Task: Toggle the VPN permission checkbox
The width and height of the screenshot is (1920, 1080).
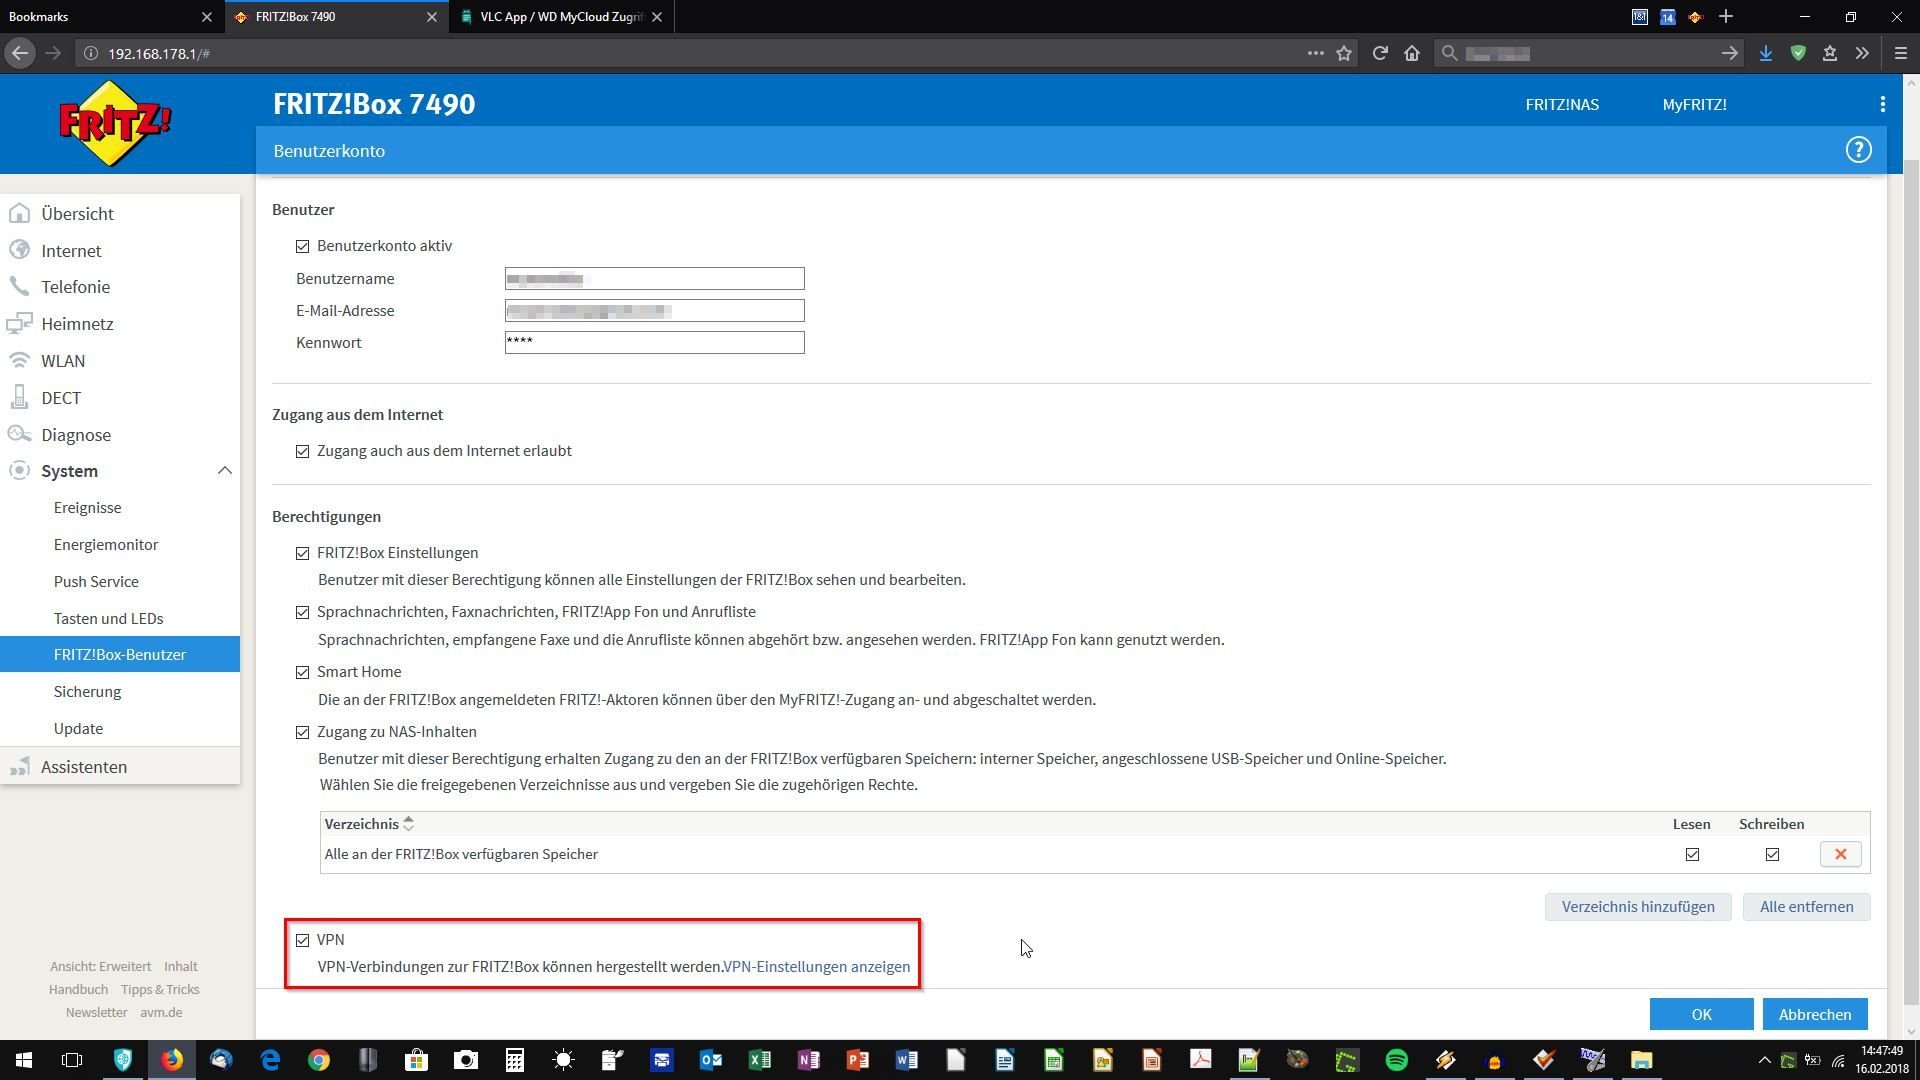Action: pos(302,940)
